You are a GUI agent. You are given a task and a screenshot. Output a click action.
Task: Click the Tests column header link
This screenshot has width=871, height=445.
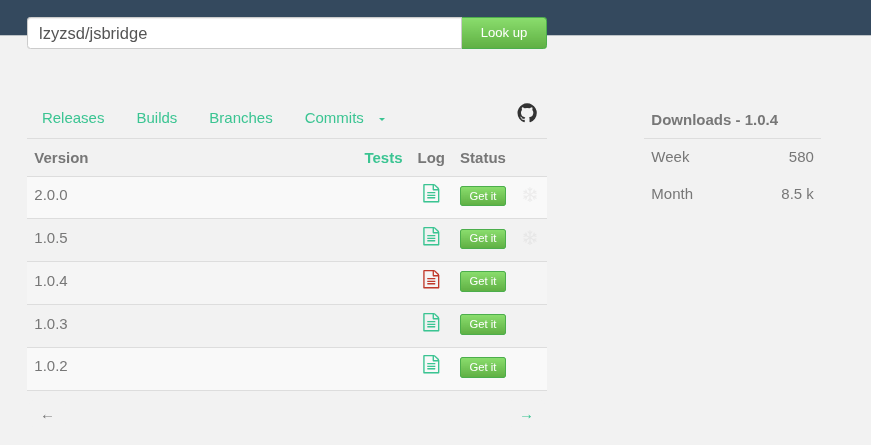tap(383, 158)
